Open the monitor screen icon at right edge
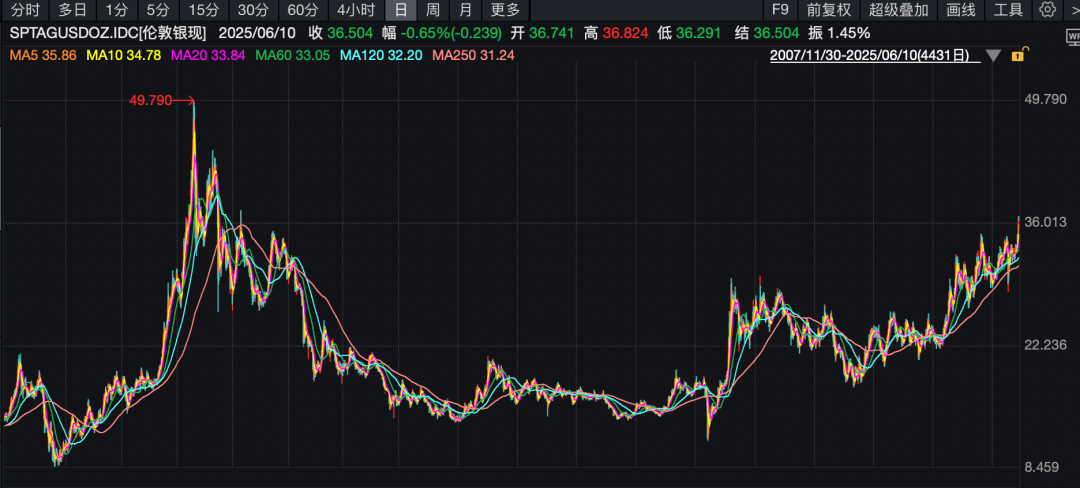The height and width of the screenshot is (488, 1080). coord(1073,36)
